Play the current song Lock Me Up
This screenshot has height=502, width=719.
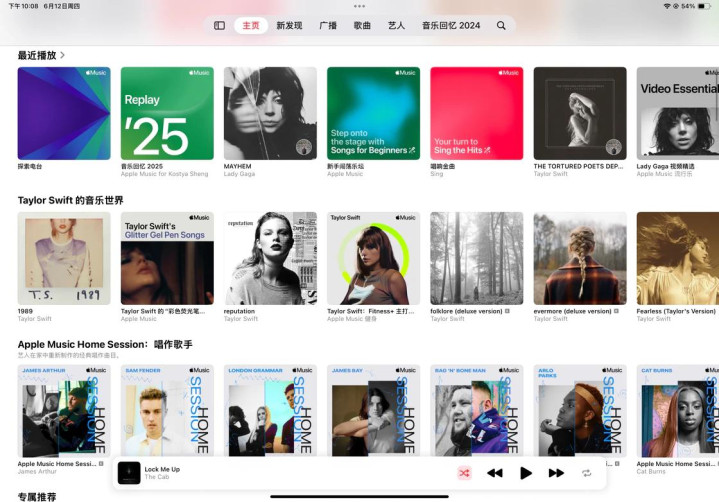point(525,473)
